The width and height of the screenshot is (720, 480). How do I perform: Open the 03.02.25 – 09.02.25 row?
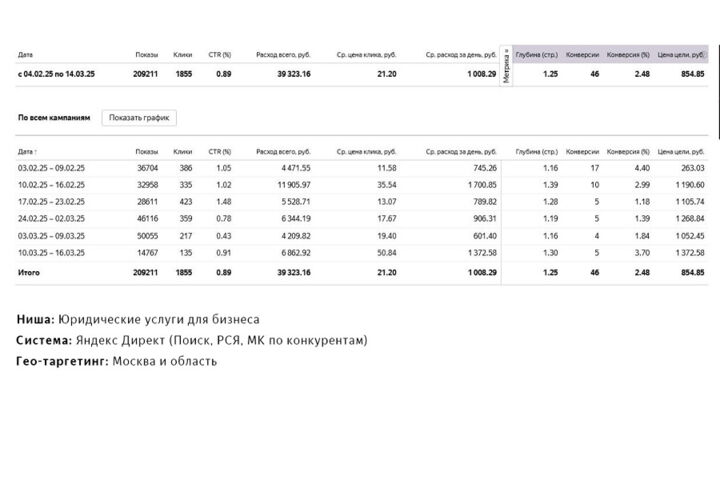pos(361,168)
